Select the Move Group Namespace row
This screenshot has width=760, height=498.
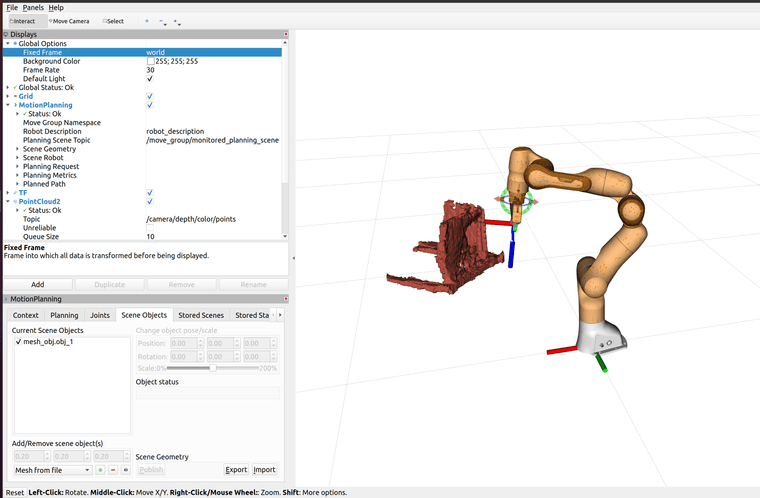(x=142, y=123)
